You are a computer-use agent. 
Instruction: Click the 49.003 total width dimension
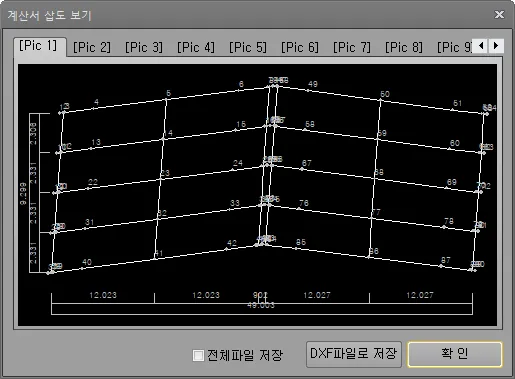point(261,305)
